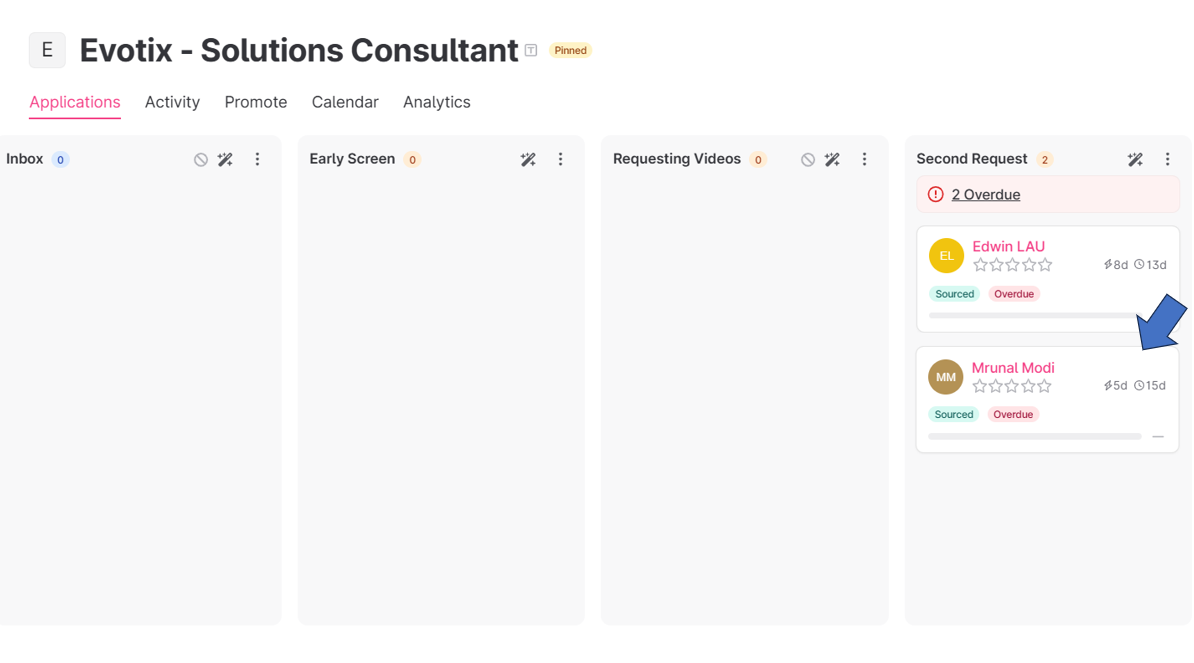This screenshot has height=663, width=1194.
Task: Click the progress bar on Mrunal Modi's card
Action: [1034, 437]
